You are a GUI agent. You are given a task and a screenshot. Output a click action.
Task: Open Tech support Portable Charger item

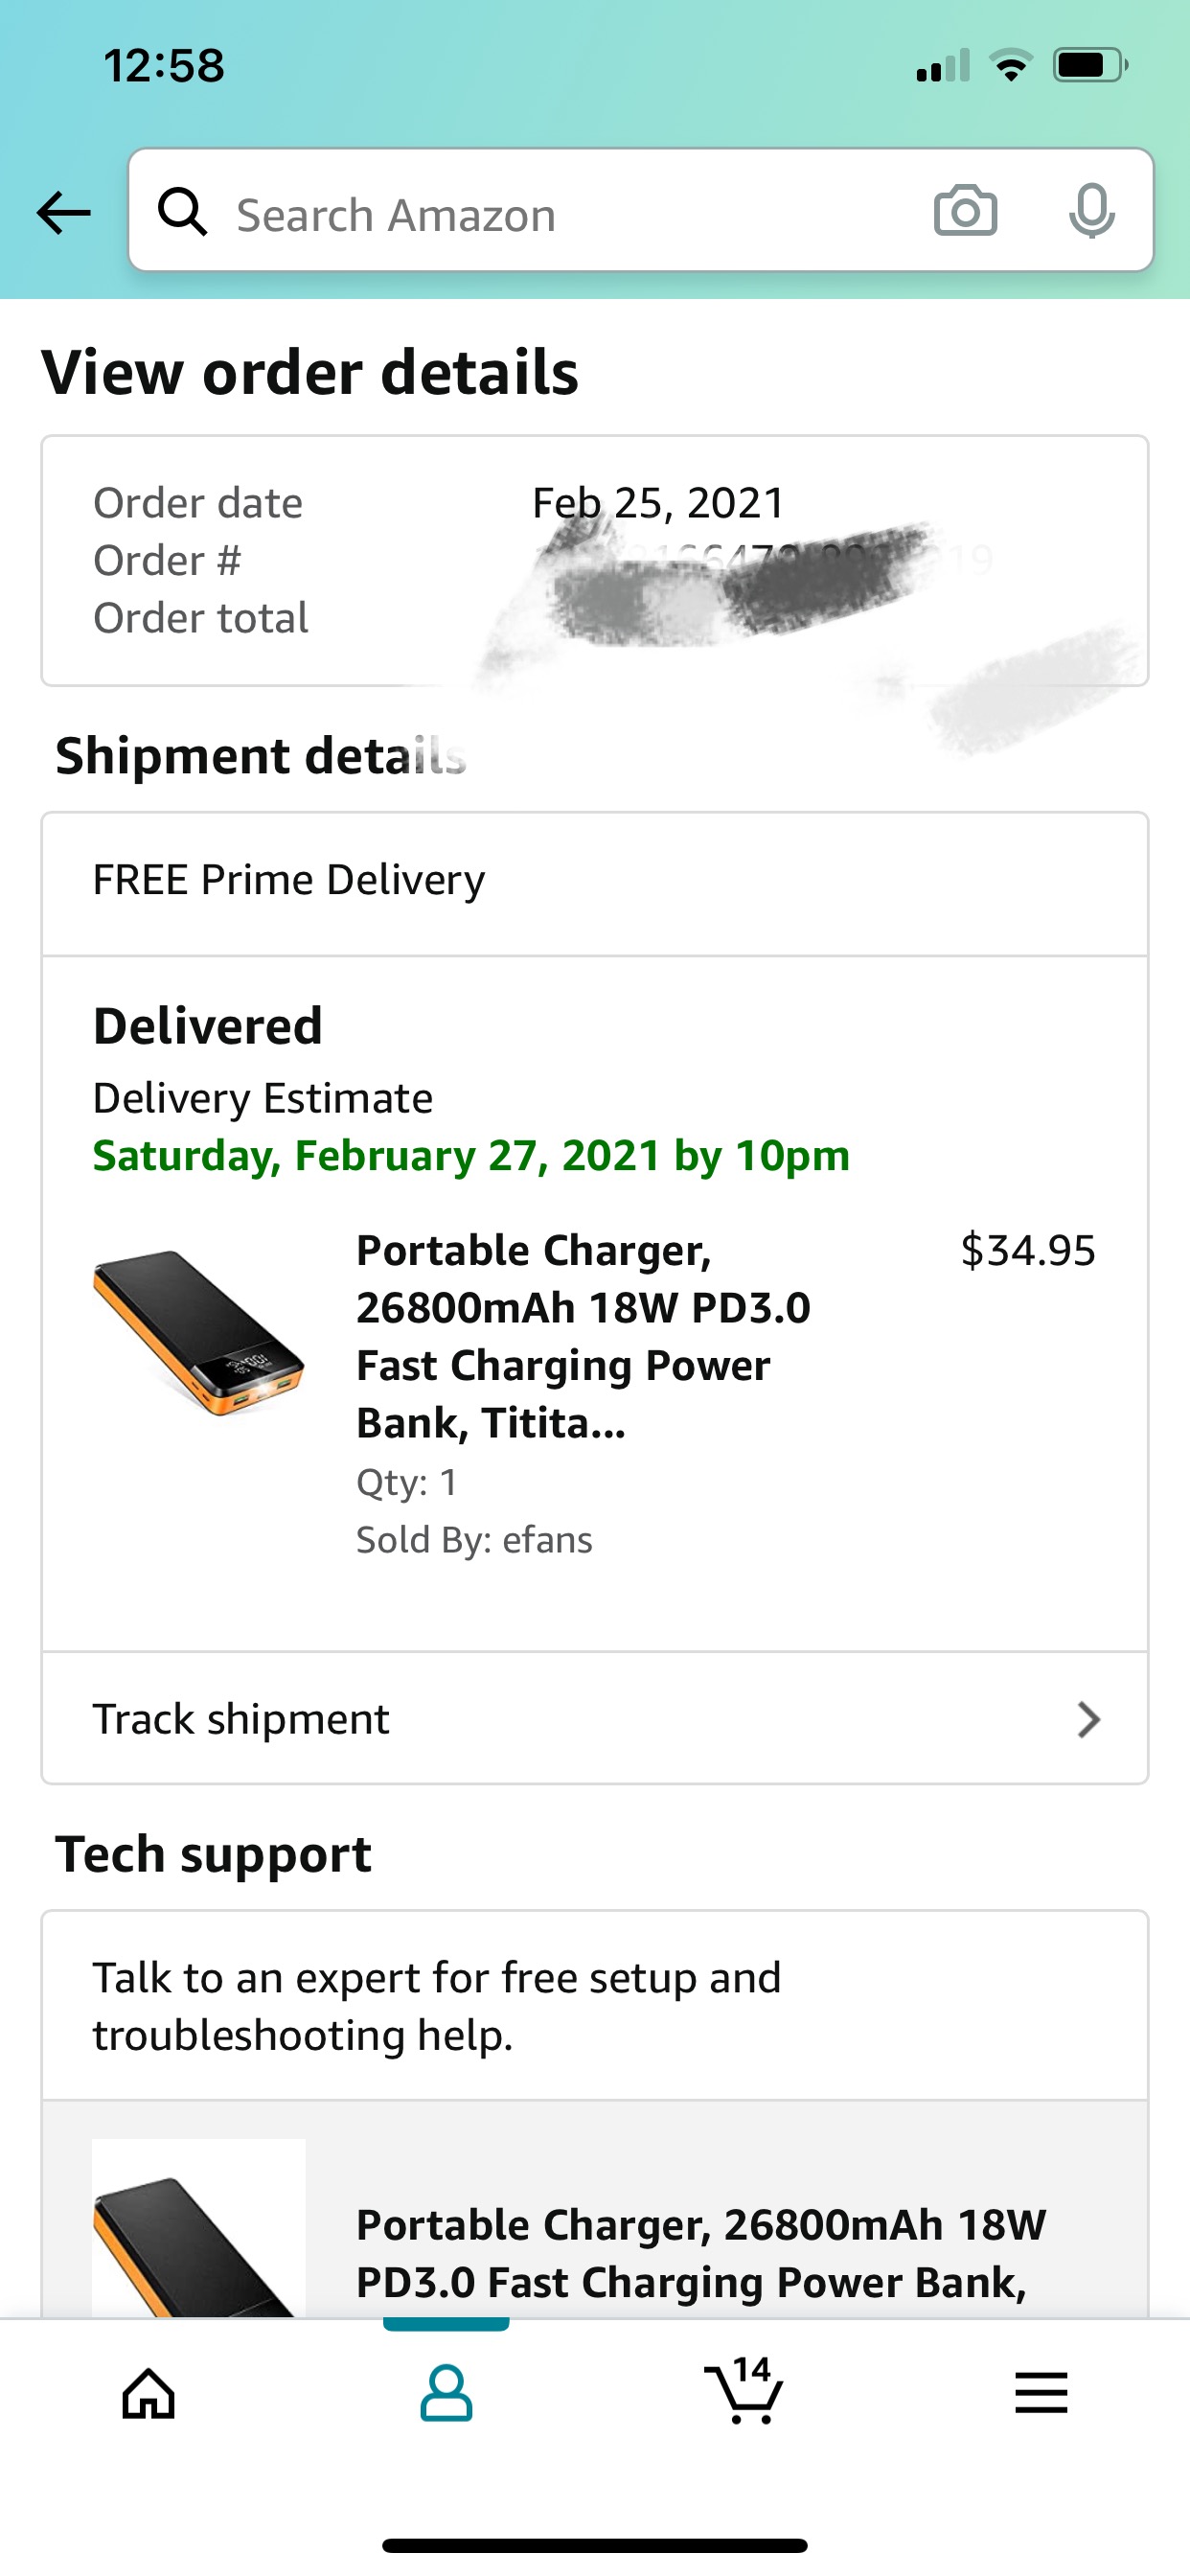[700, 2254]
